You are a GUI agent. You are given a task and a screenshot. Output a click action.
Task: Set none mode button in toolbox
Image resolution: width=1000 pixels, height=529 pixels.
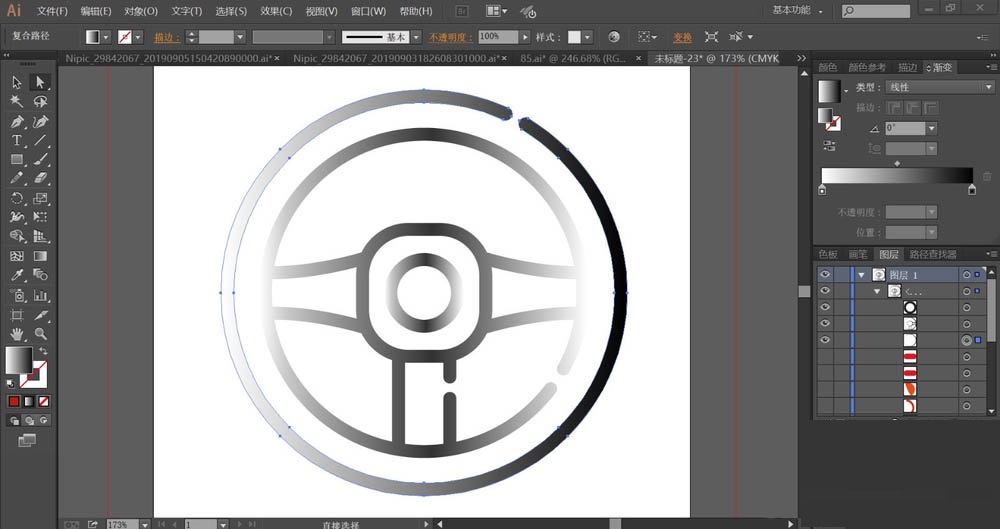pos(43,401)
